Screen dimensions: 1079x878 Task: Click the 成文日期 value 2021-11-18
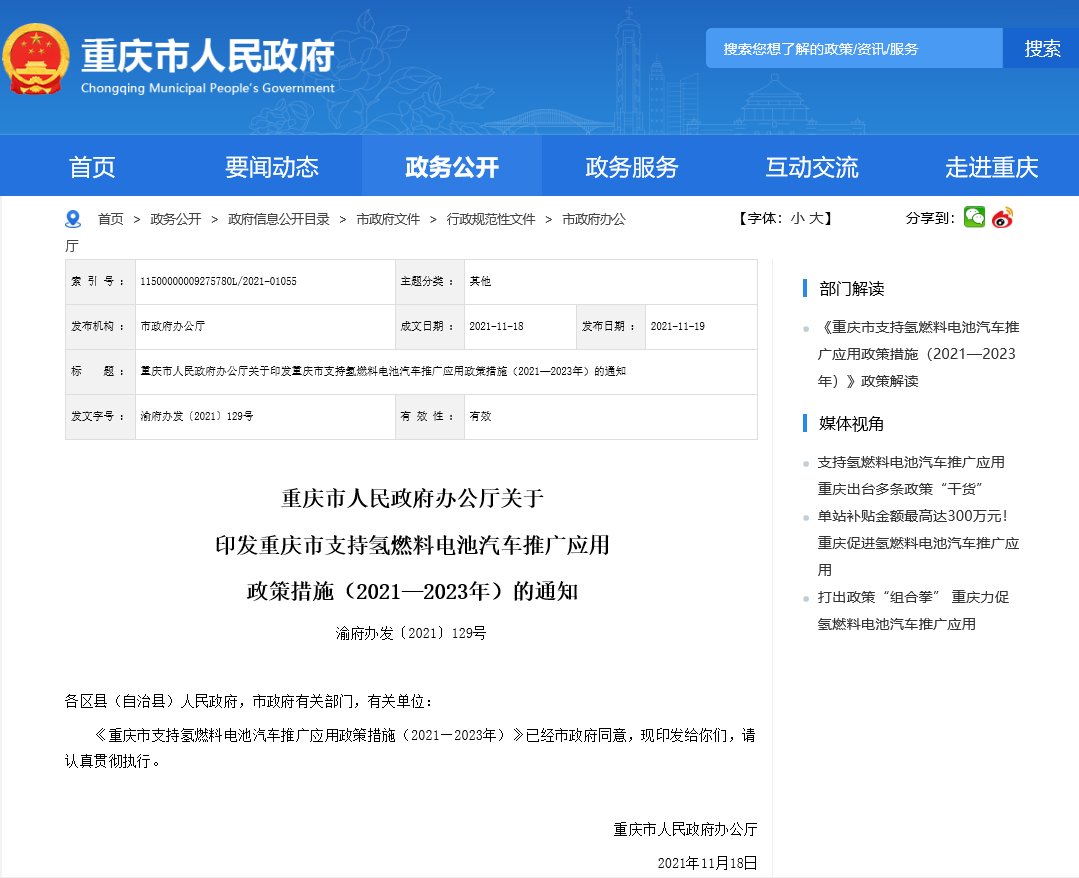[496, 326]
